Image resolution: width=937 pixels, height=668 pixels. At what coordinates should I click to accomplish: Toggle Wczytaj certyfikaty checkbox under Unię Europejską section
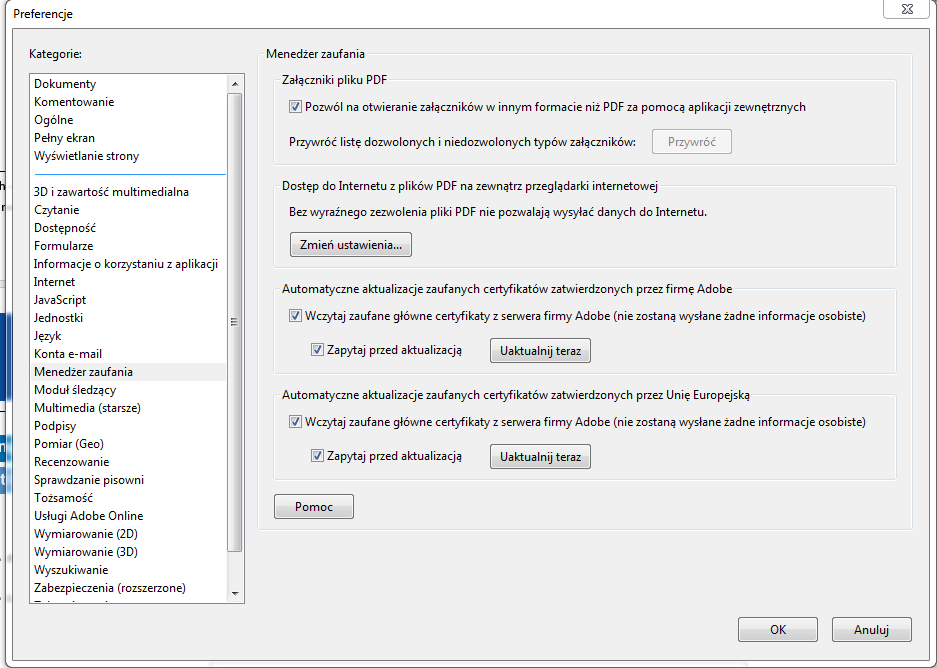295,422
